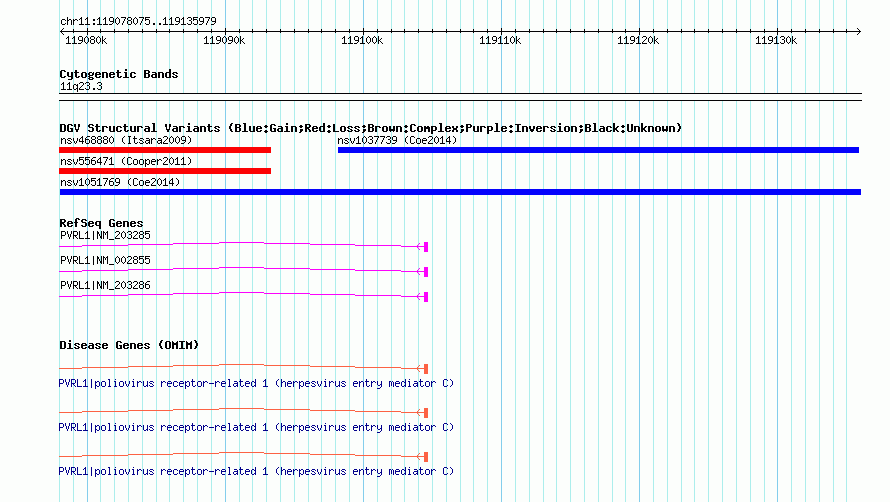
Task: Click the 119130k ruler tick label
Action: pos(776,40)
